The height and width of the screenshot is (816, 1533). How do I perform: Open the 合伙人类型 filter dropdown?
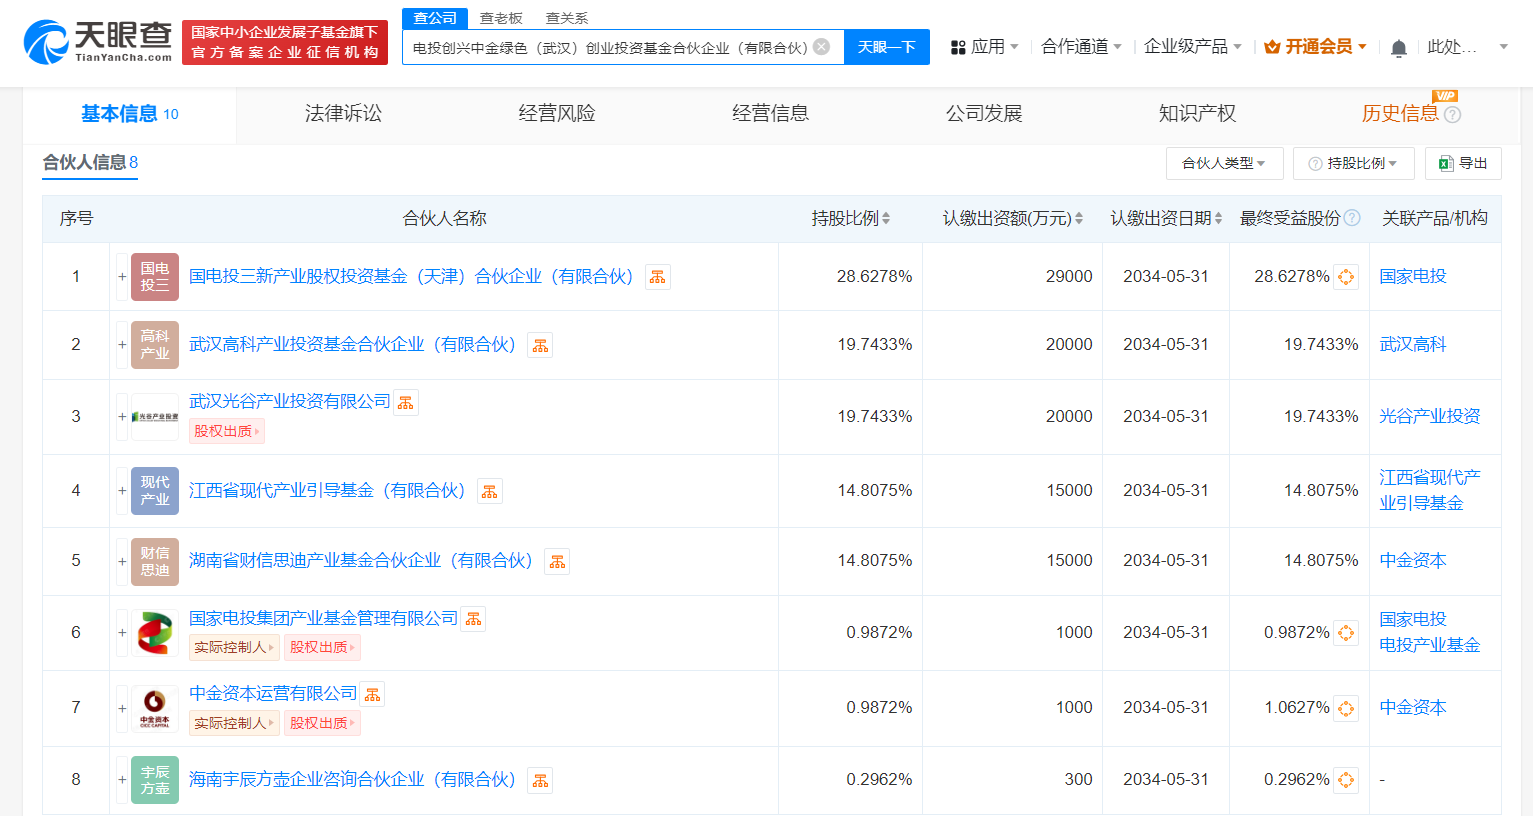pos(1224,163)
